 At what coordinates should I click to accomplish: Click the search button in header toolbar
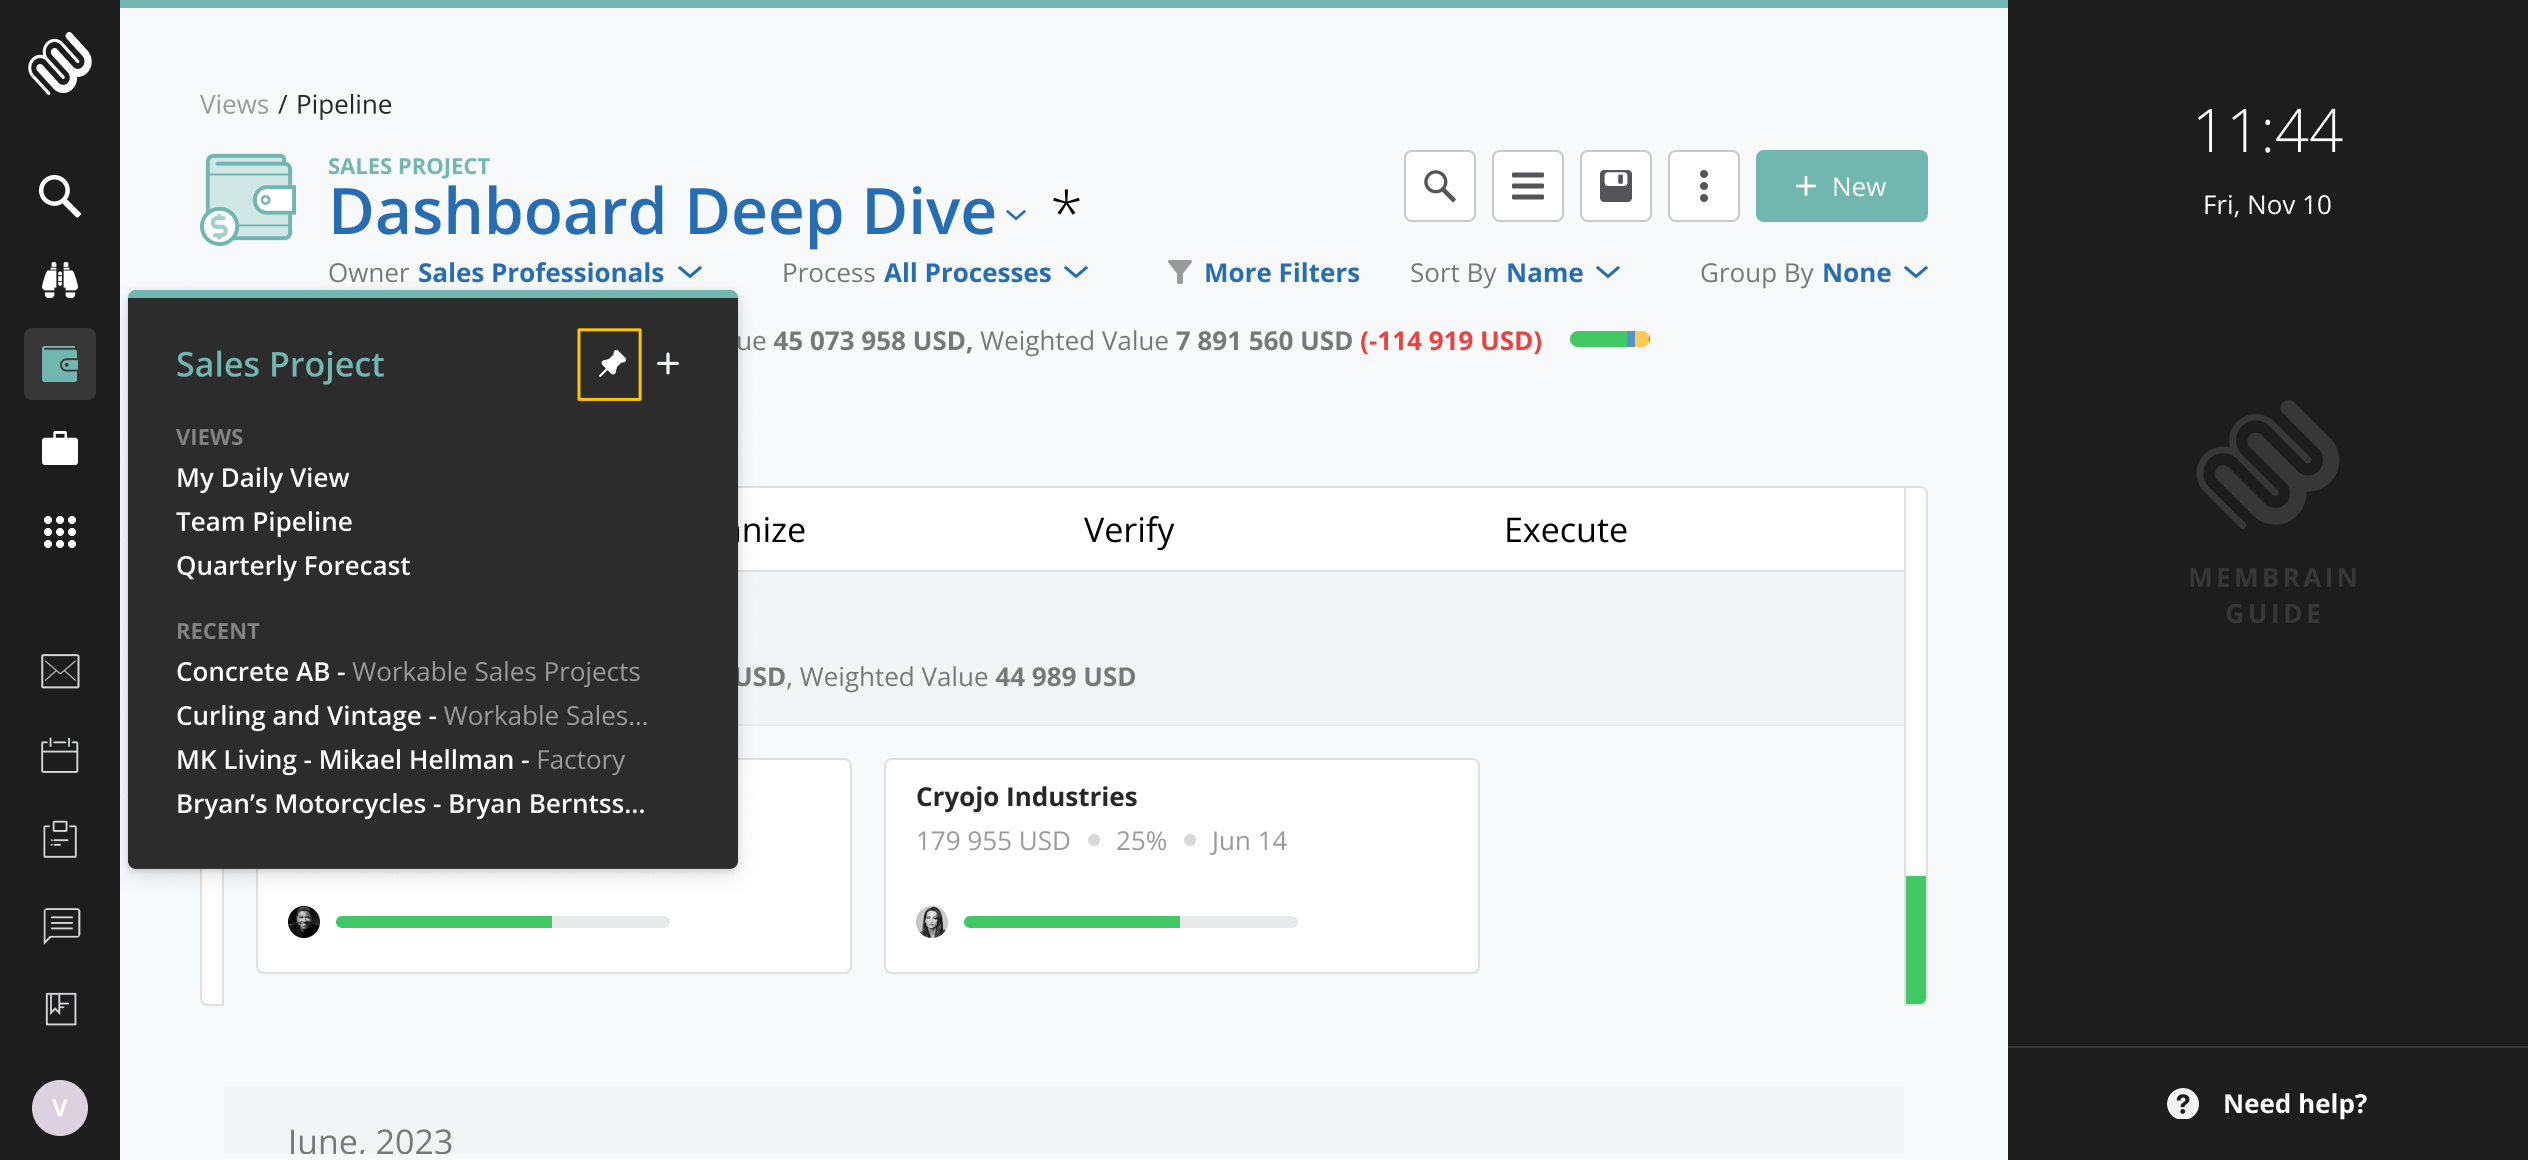pyautogui.click(x=1440, y=186)
